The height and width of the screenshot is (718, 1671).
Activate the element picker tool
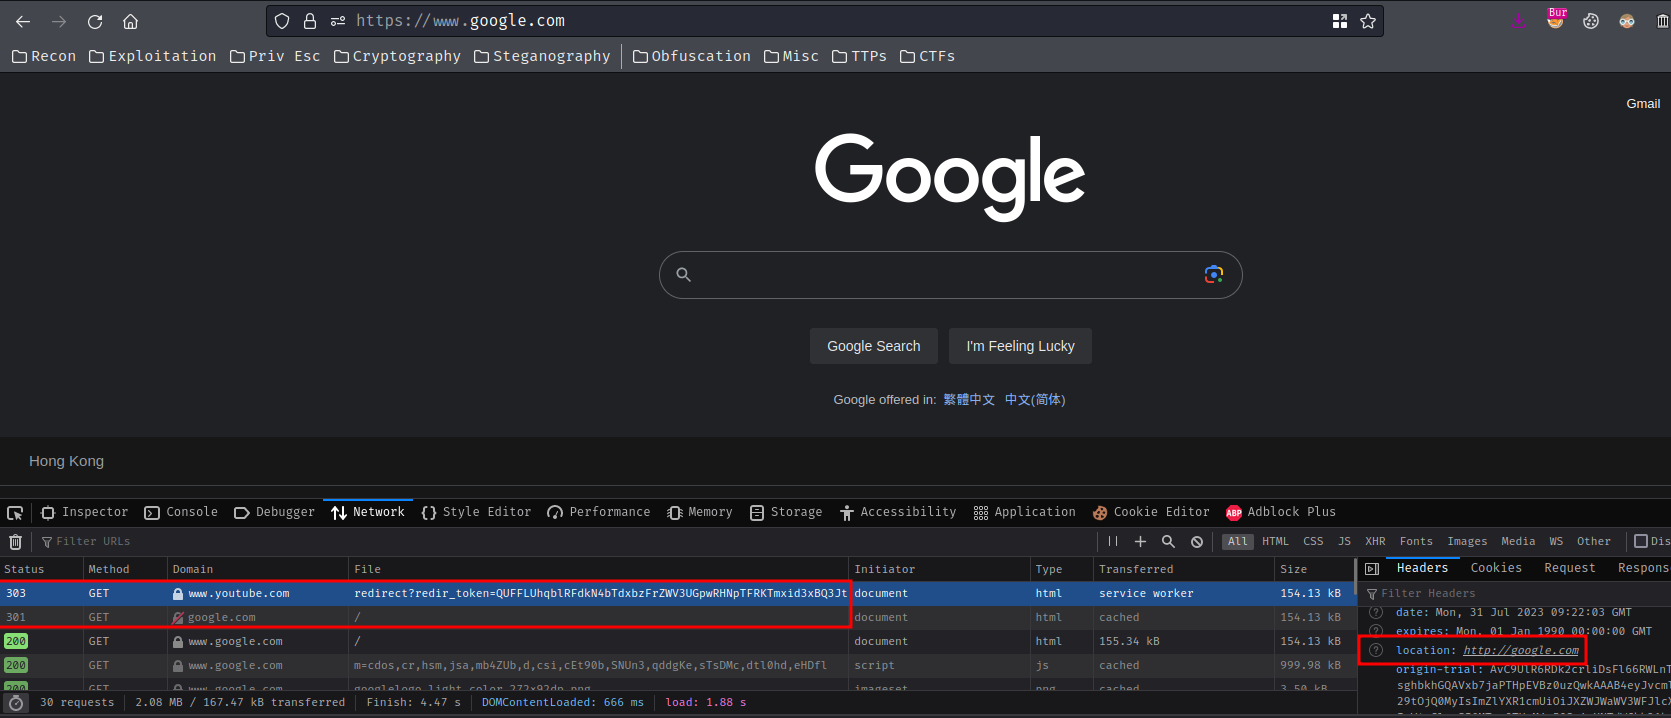pos(15,513)
